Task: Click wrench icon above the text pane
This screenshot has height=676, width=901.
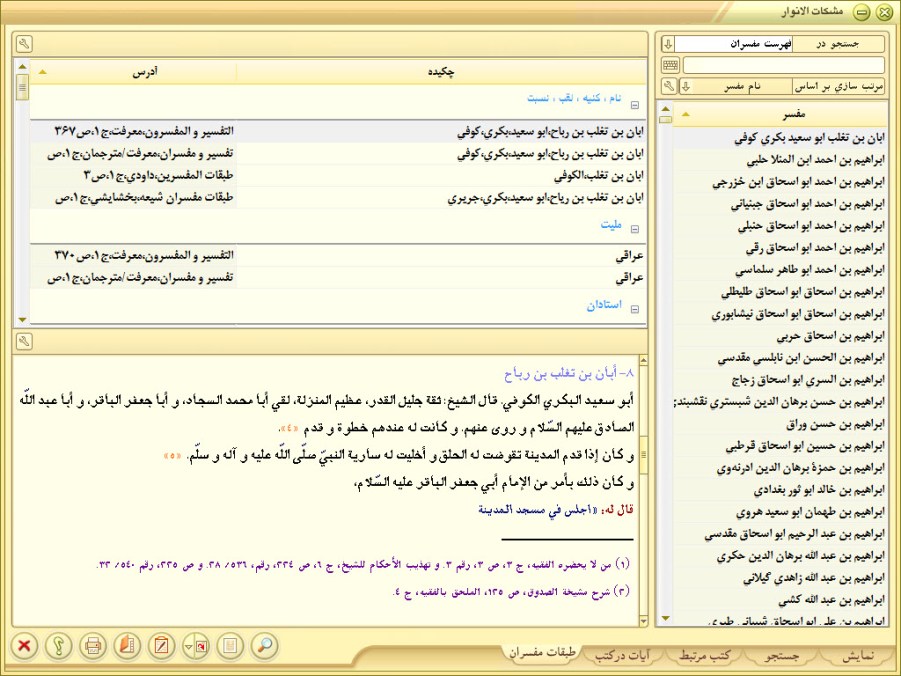Action: click(24, 341)
